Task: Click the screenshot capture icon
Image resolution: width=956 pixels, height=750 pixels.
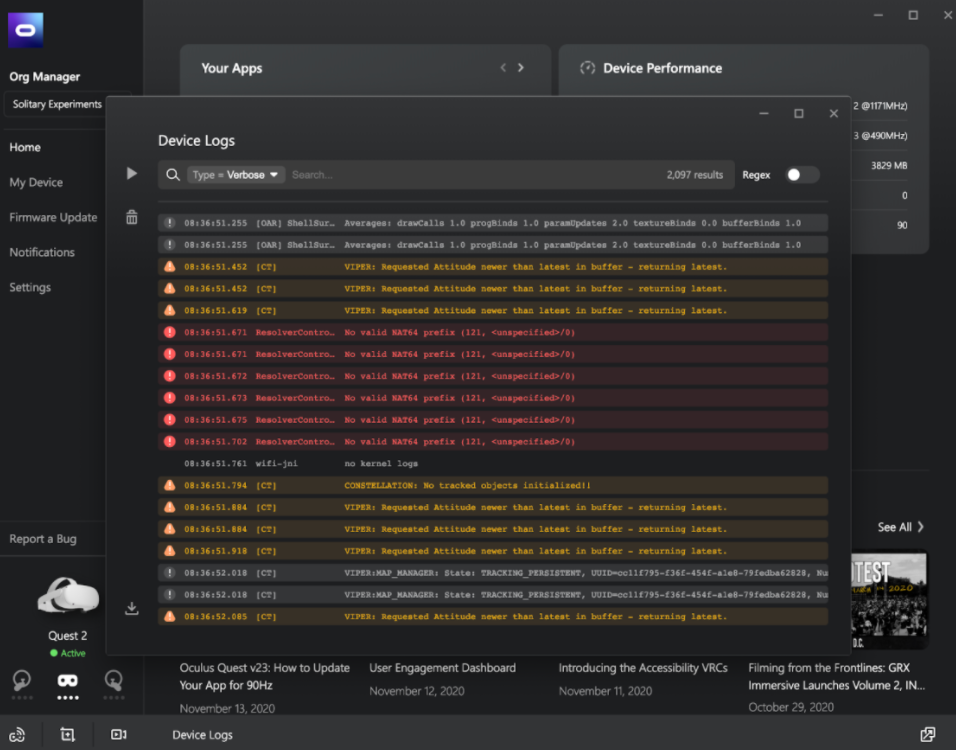Action: tap(68, 735)
